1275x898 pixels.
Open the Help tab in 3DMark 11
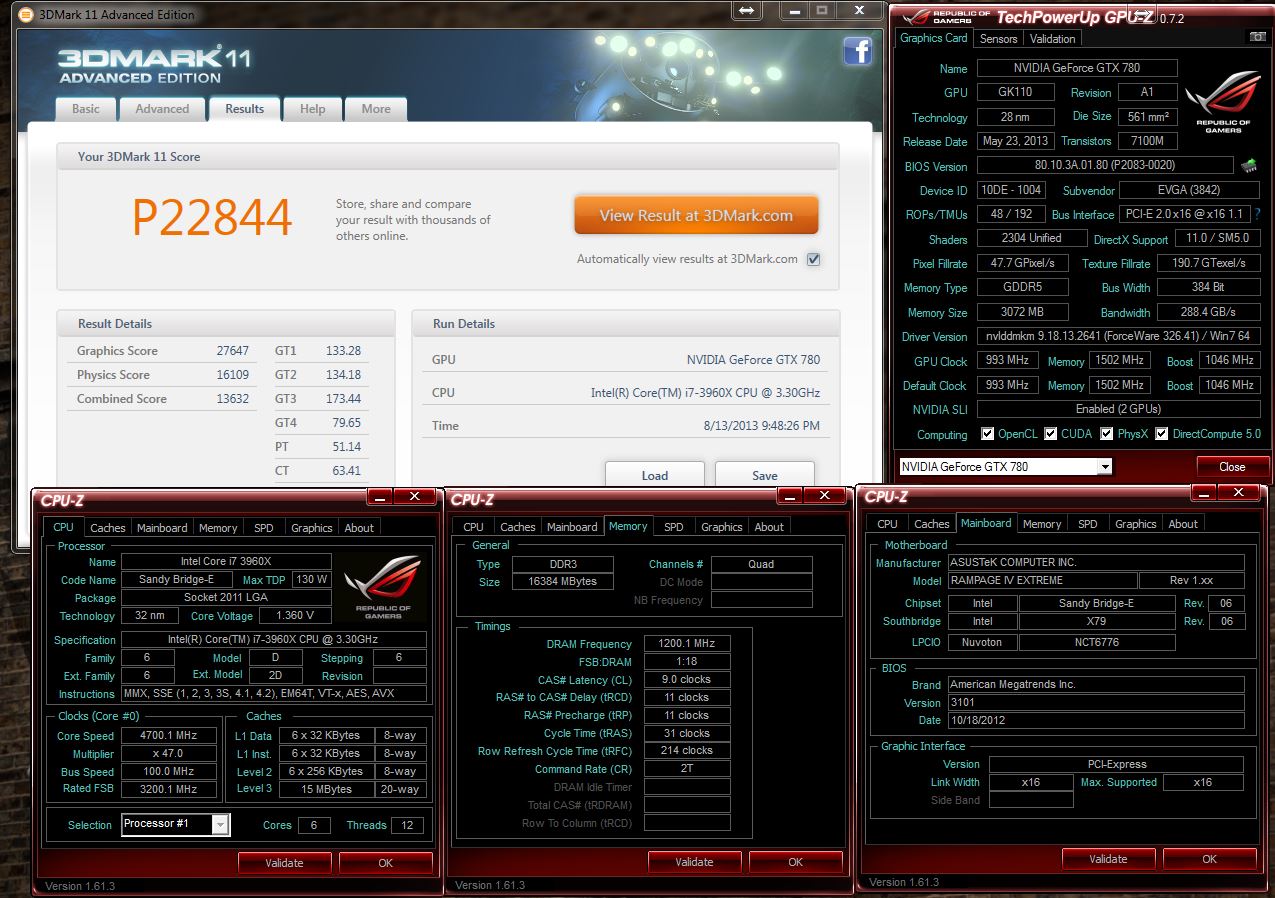313,109
